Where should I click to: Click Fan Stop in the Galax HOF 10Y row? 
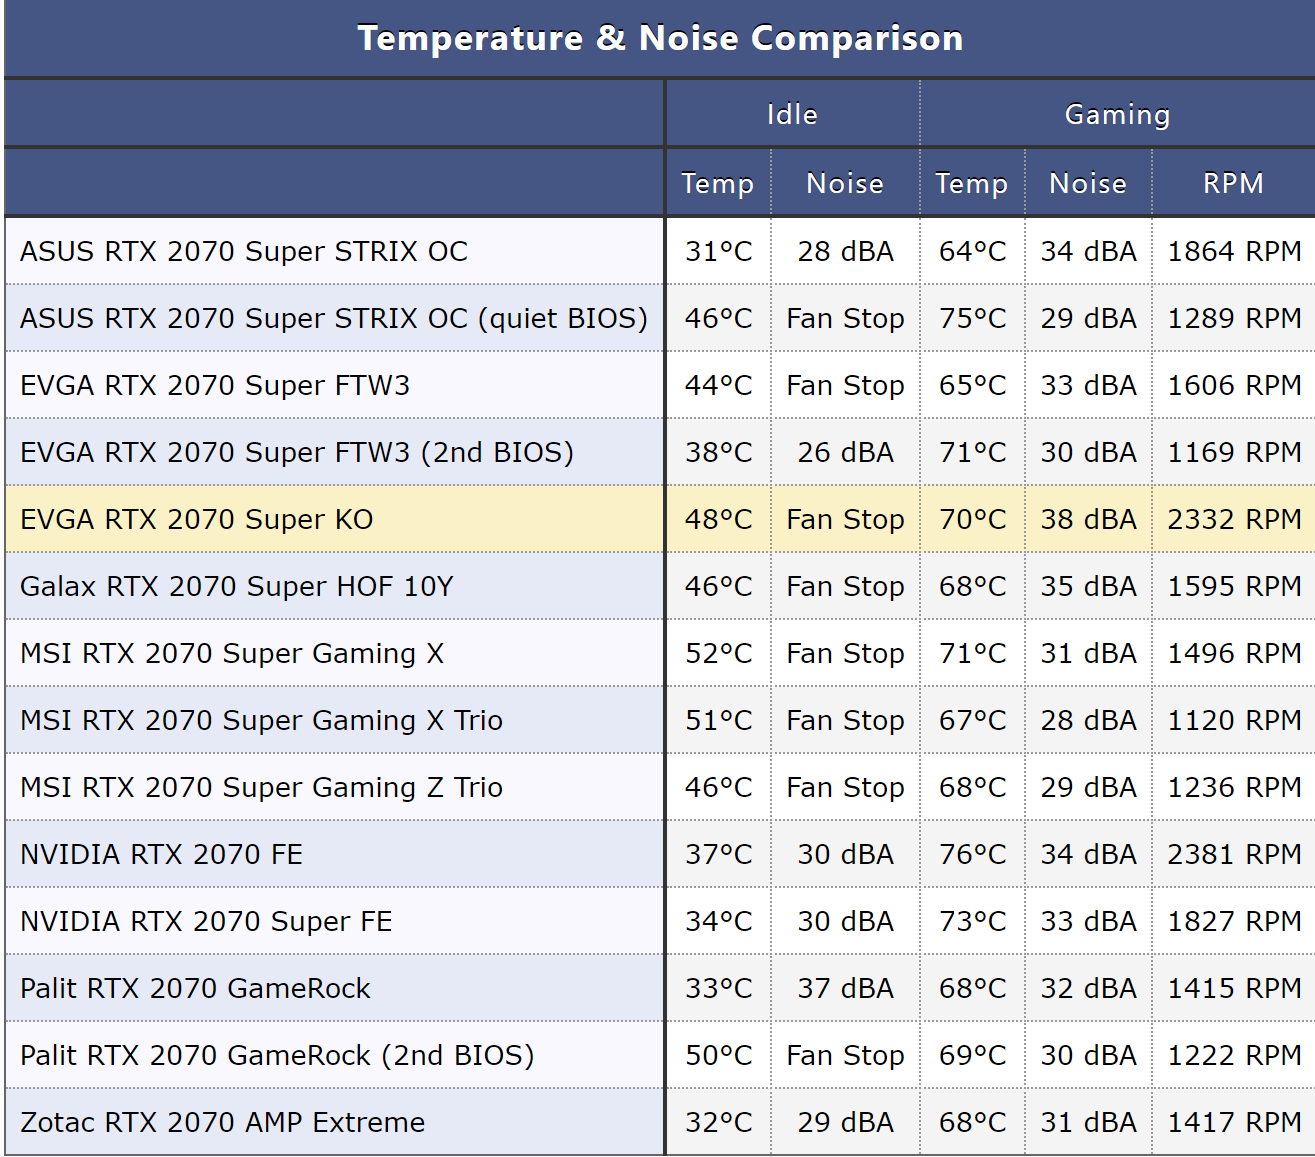(845, 586)
